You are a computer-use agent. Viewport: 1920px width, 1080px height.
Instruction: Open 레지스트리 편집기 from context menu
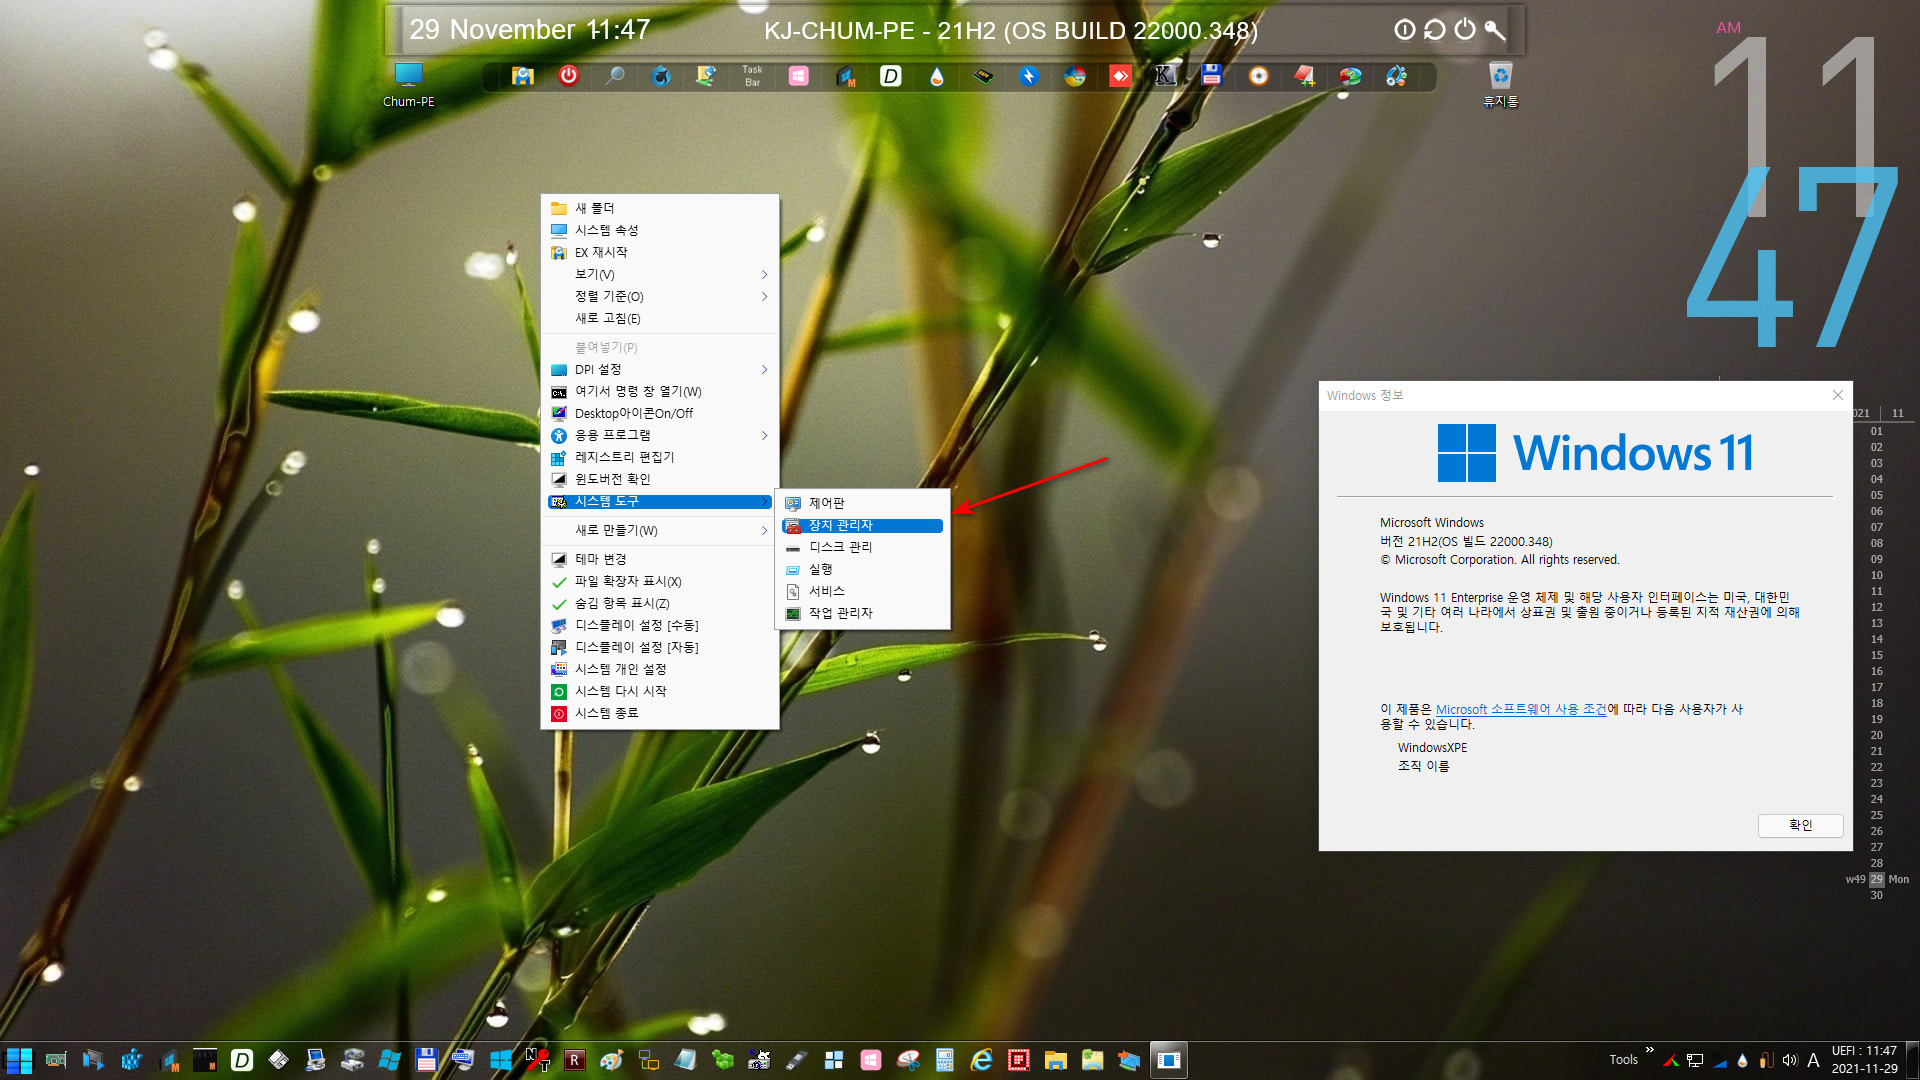[x=660, y=457]
